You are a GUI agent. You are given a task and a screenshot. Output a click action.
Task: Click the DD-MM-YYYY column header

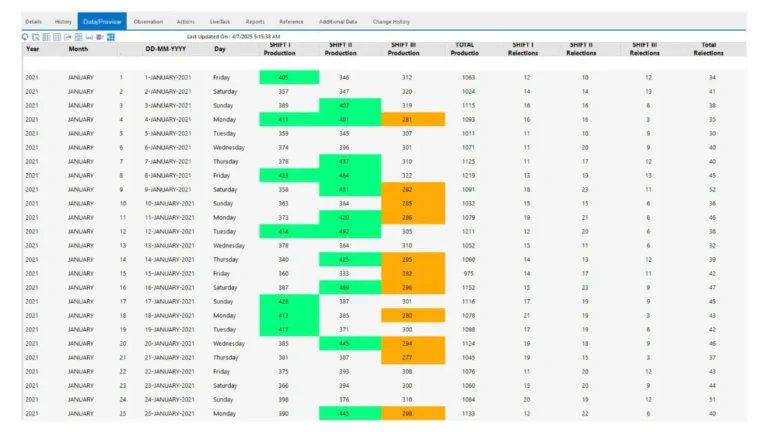pyautogui.click(x=166, y=49)
